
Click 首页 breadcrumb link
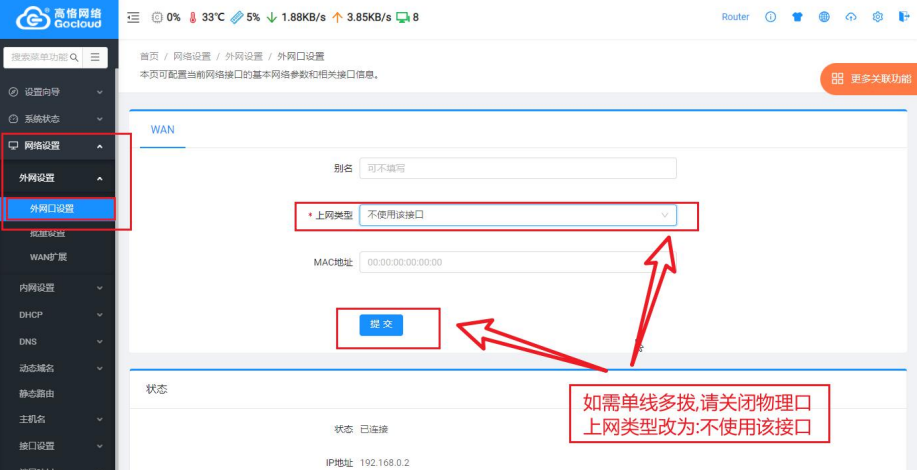coord(149,57)
